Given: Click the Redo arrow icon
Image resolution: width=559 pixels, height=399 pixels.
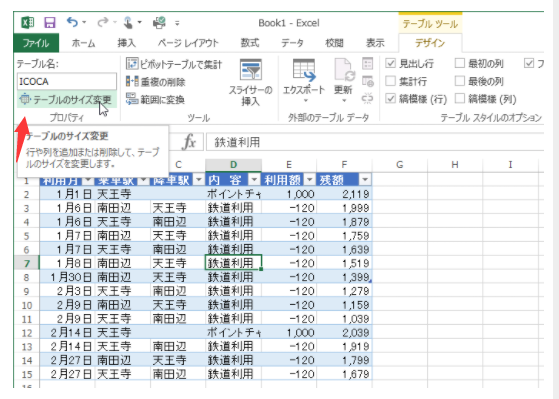Looking at the screenshot, I should (x=103, y=22).
